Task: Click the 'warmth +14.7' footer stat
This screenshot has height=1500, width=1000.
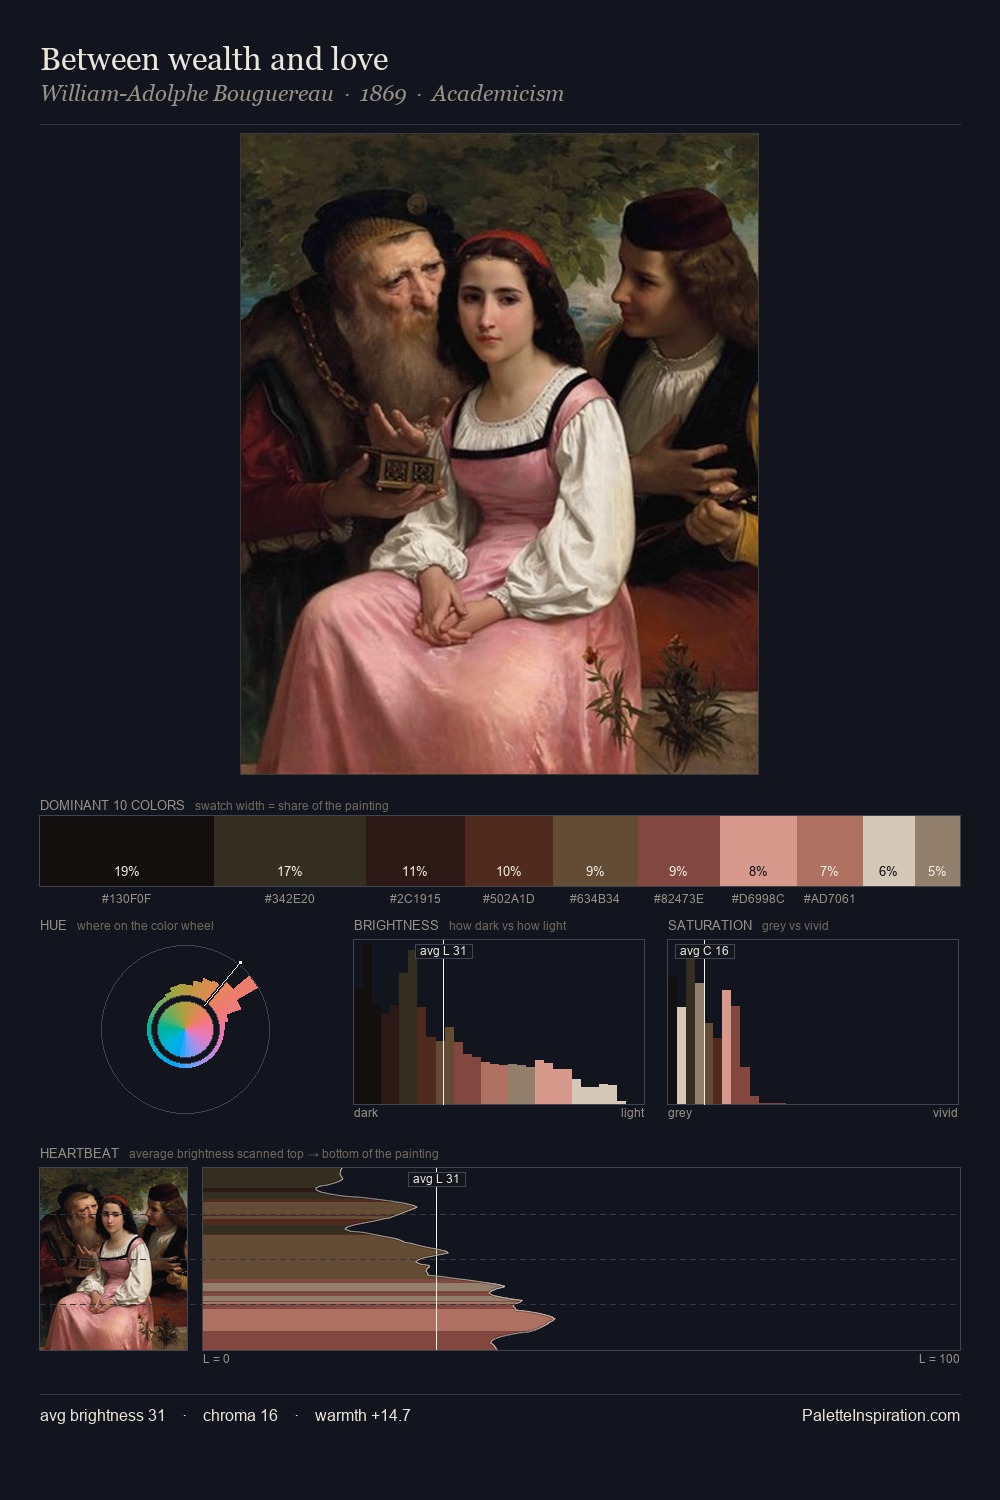Action: point(363,1415)
